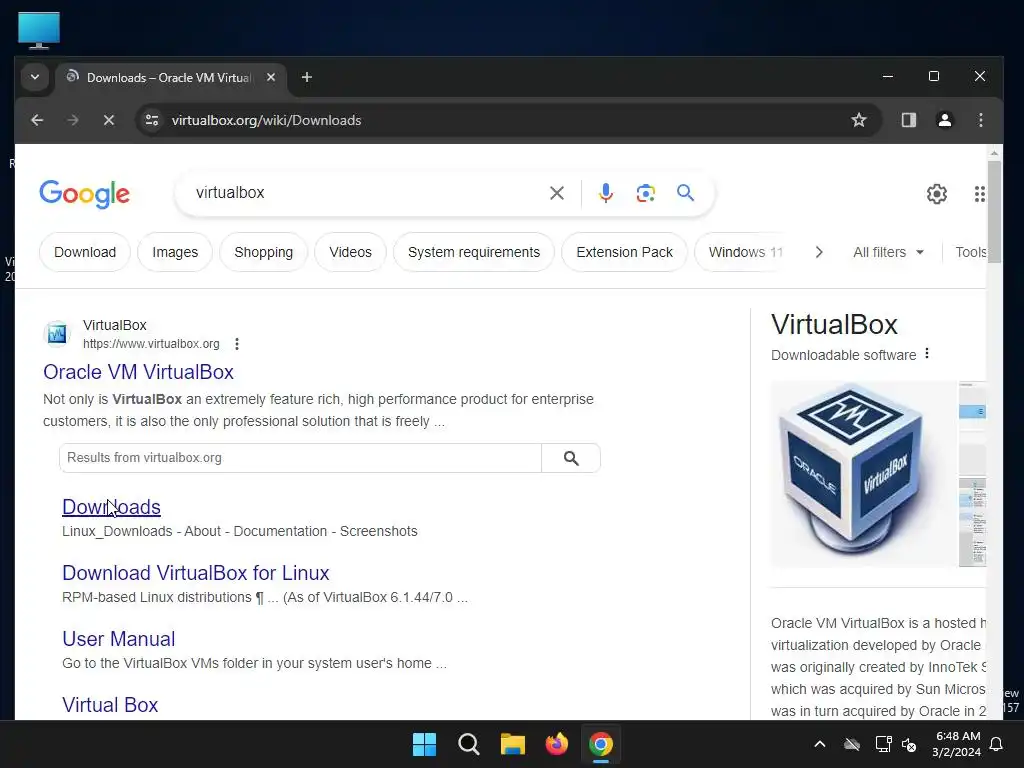Go back to the previous page
Screen dimensions: 1024x768
[x=37, y=120]
